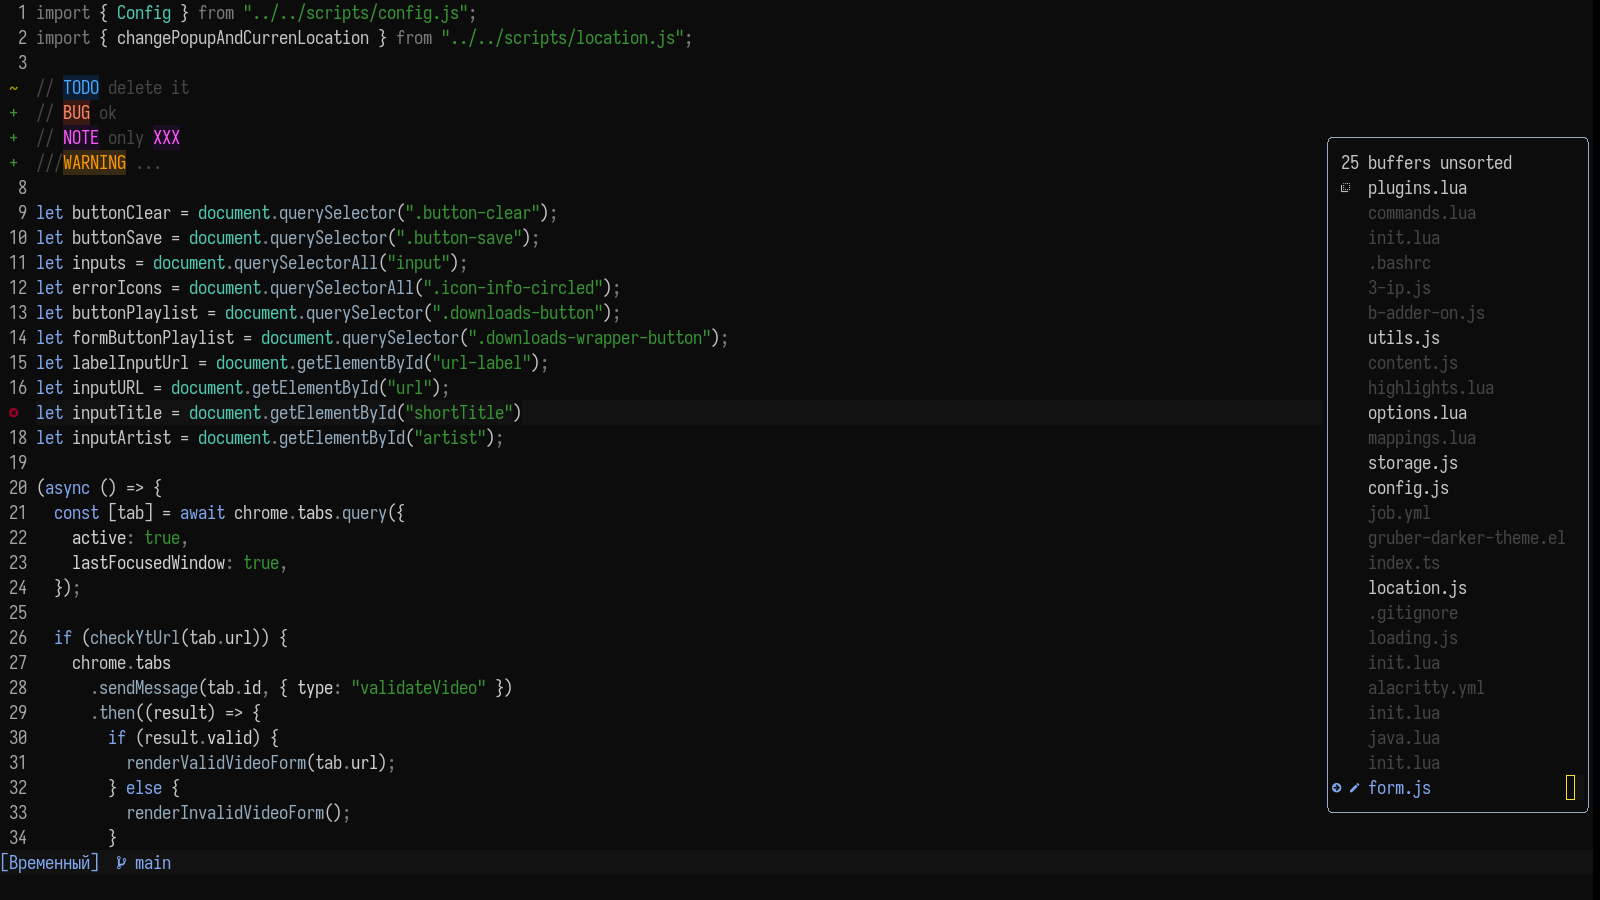This screenshot has height=900, width=1600.
Task: Click the git branch icon in the statusline
Action: [120, 862]
